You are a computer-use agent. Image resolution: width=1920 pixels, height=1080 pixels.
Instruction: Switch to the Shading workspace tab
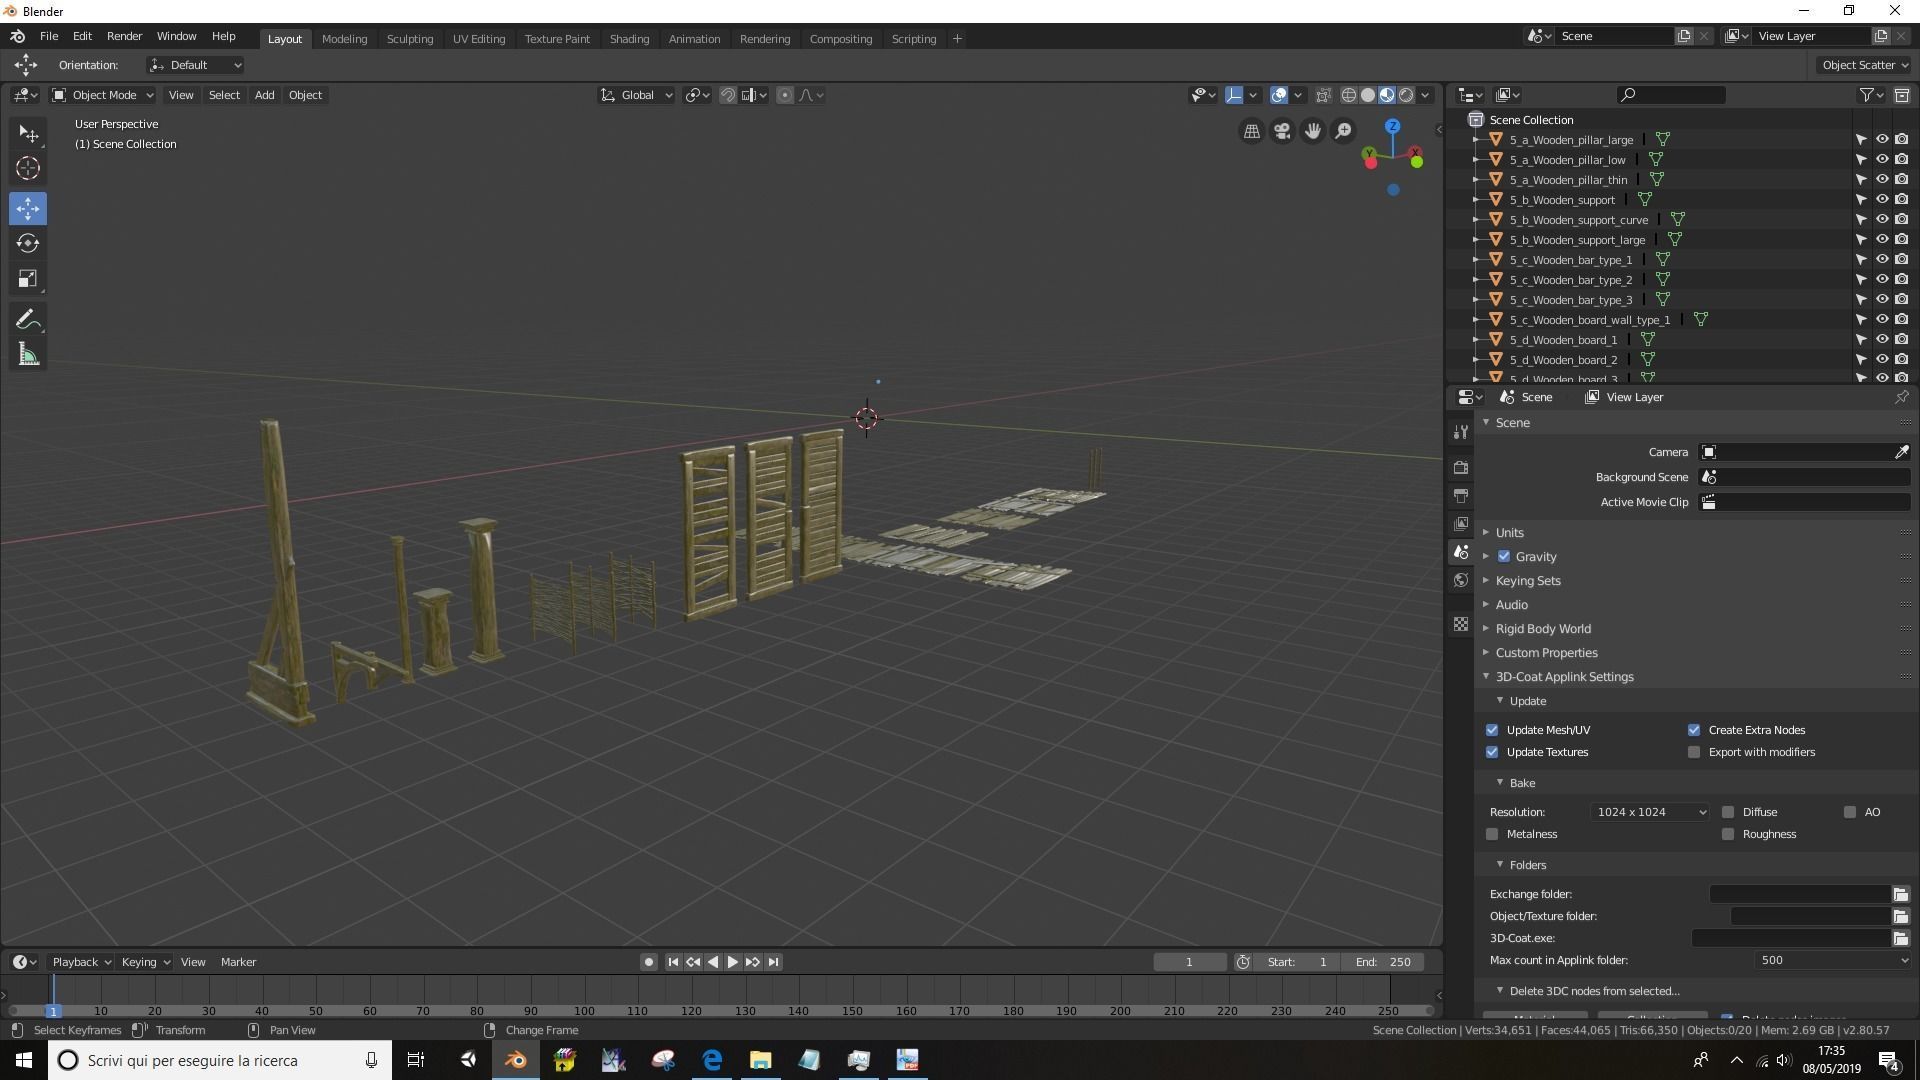(629, 39)
